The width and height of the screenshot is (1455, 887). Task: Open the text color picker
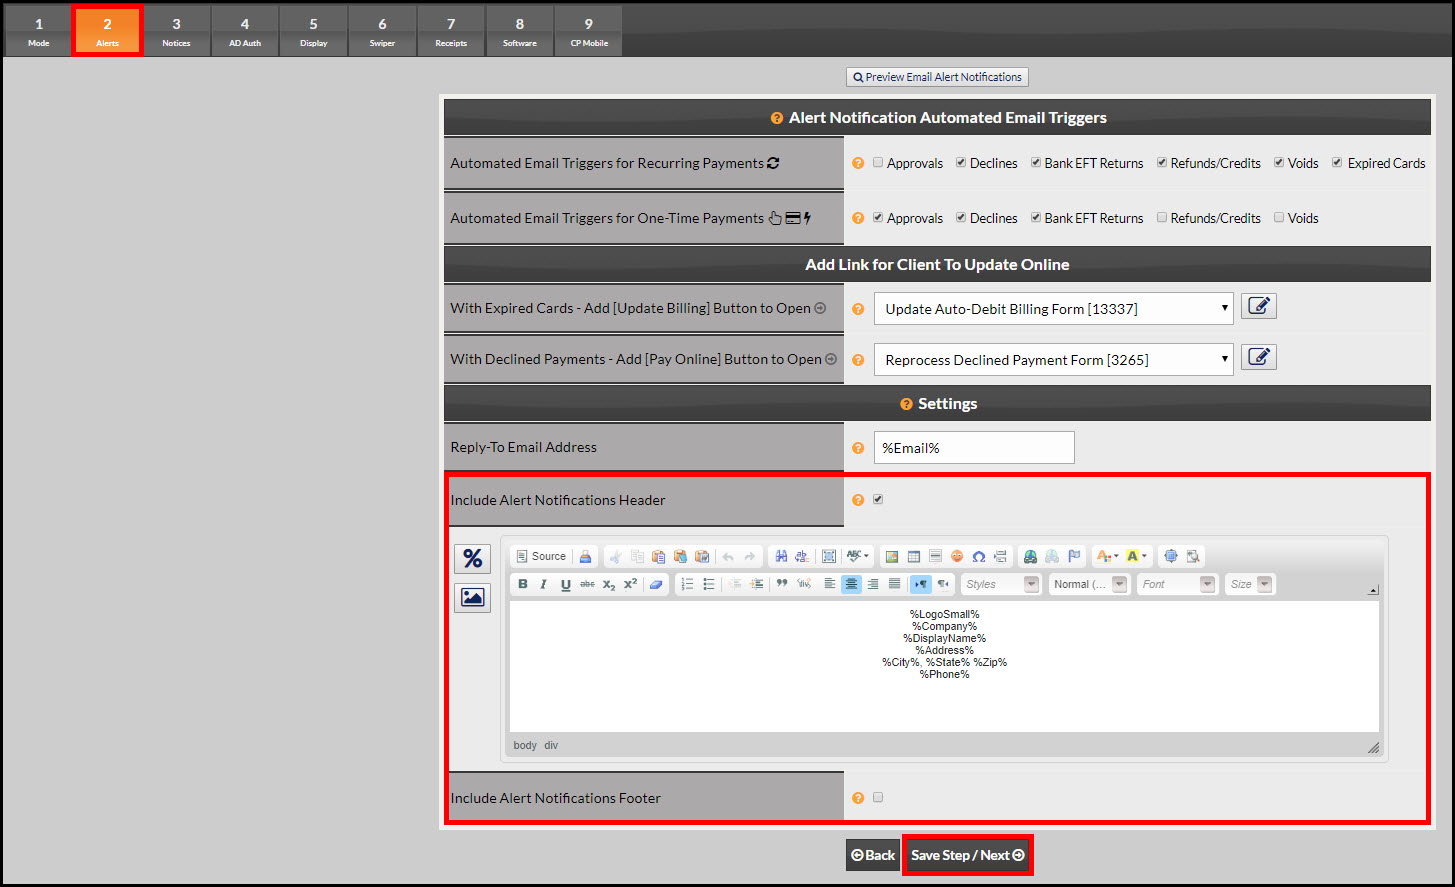coord(1106,556)
